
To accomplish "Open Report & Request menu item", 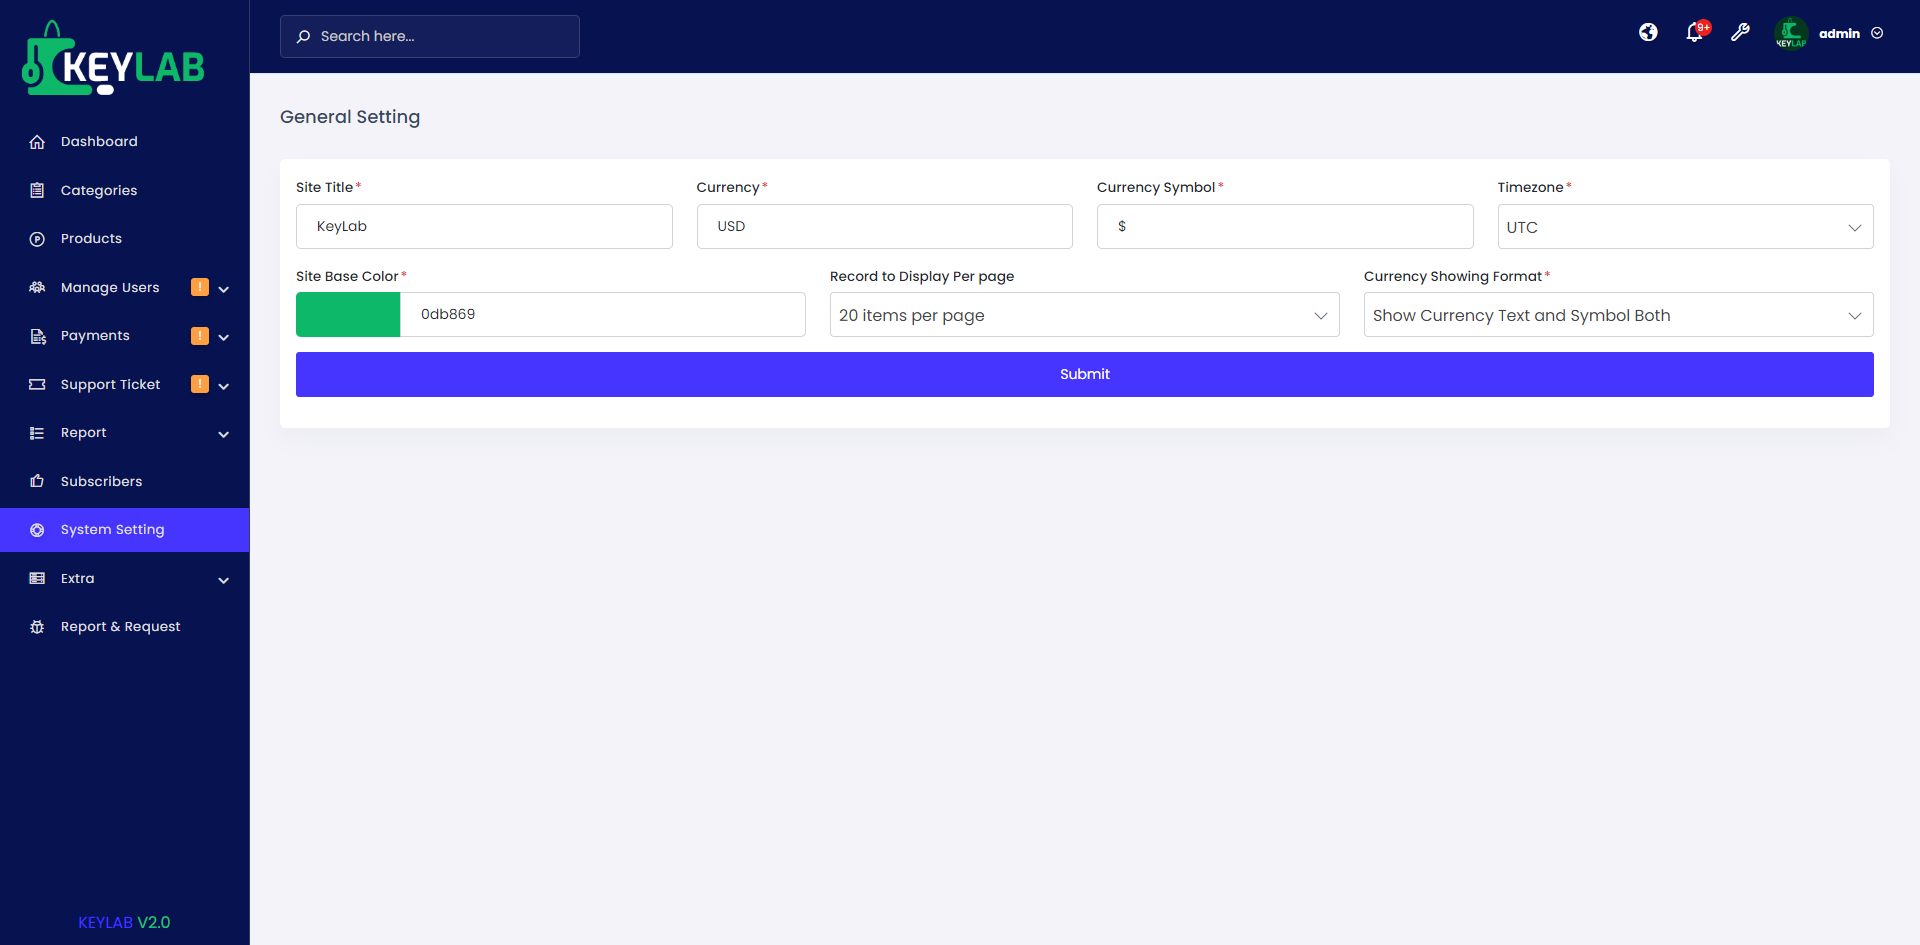I will [x=124, y=627].
